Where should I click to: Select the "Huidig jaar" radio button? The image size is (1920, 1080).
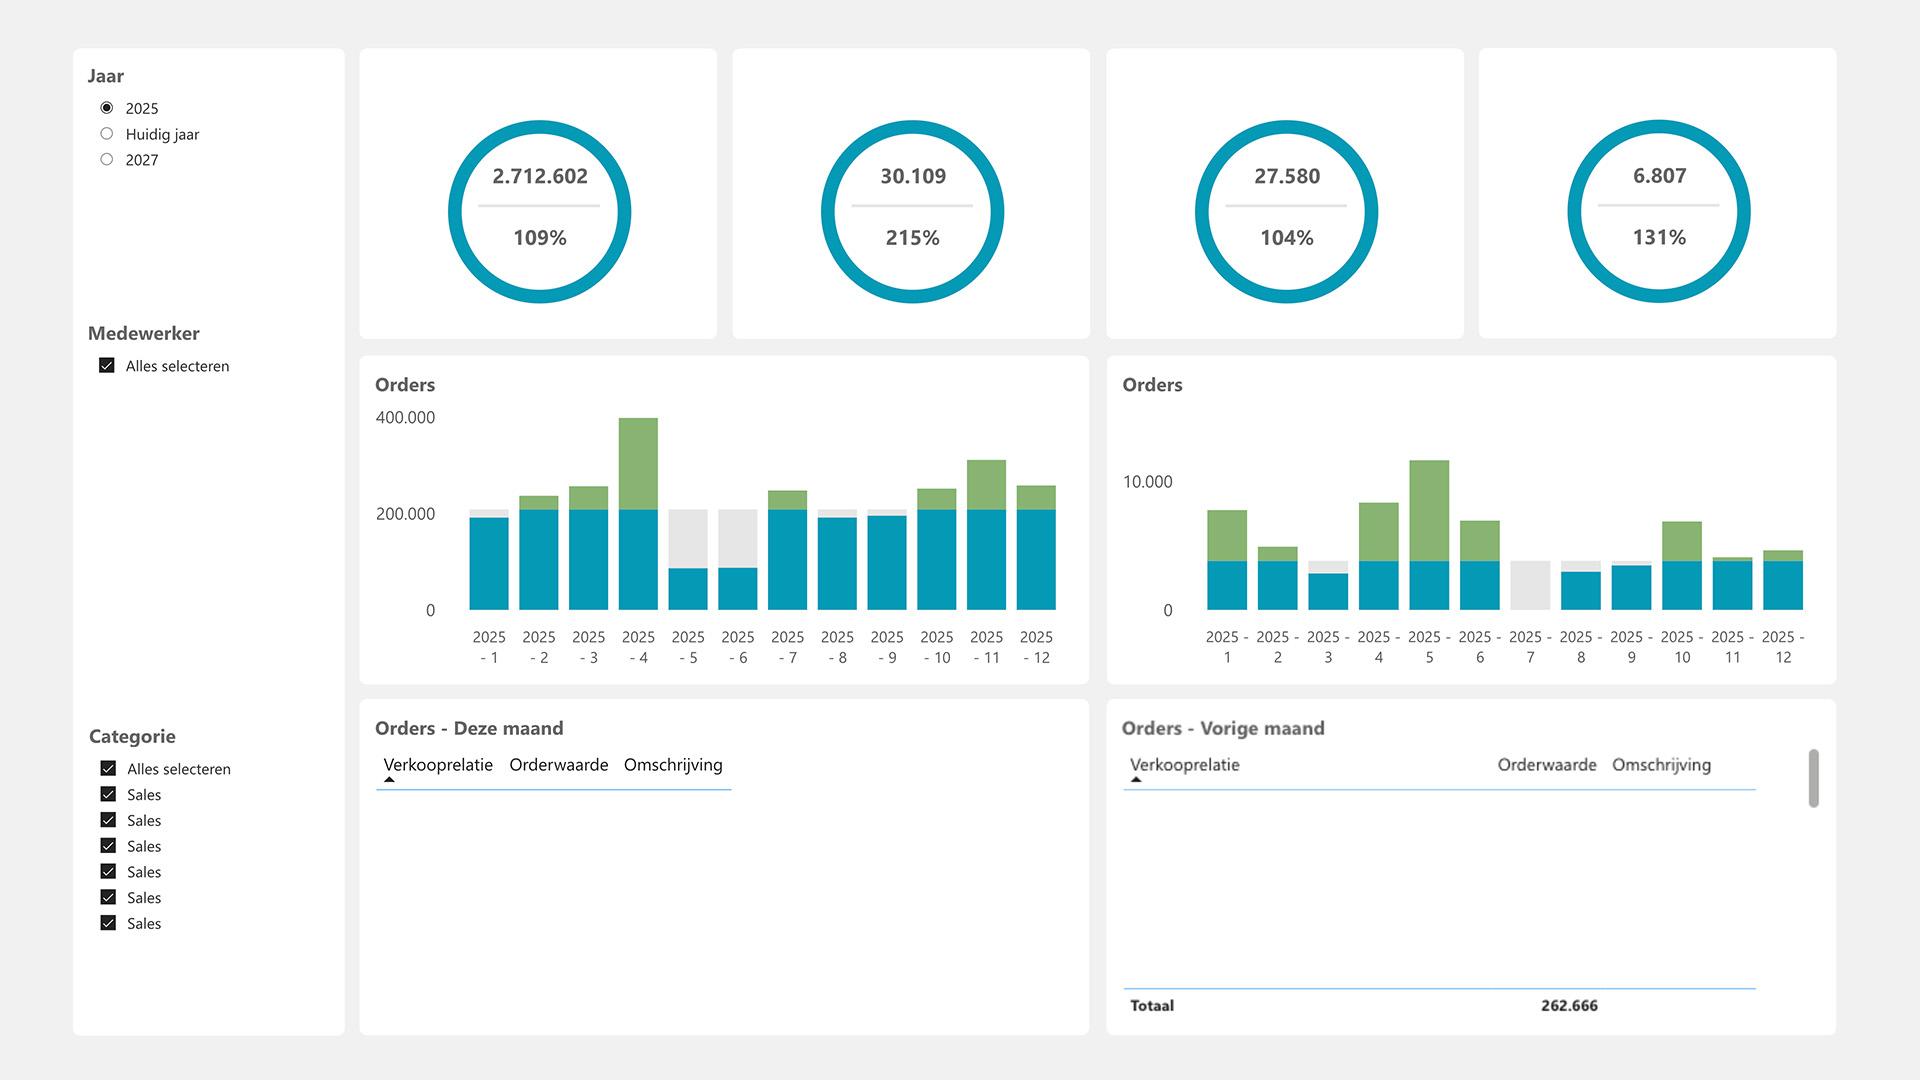click(107, 133)
